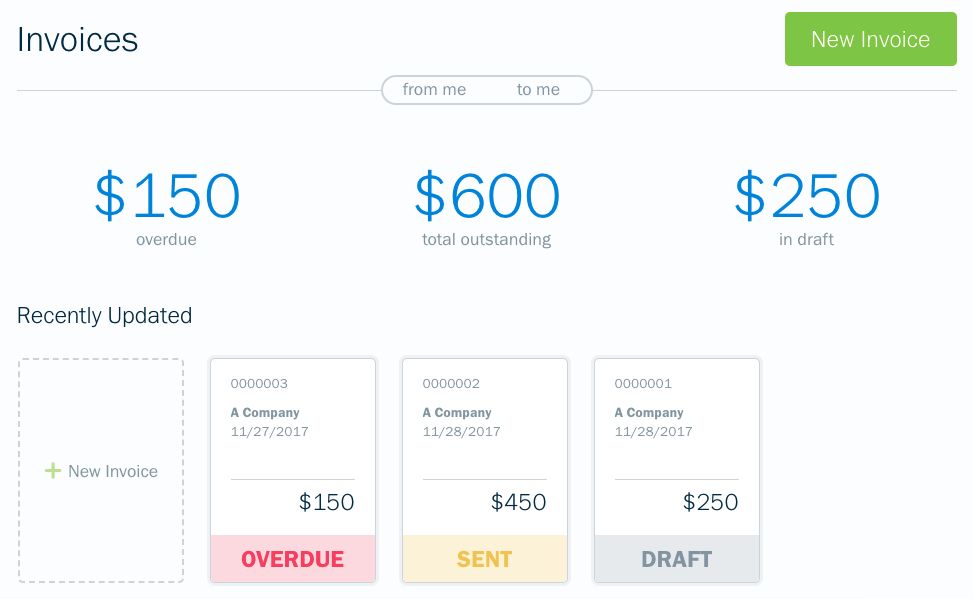
Task: Switch to the "from me" invoices view
Action: pyautogui.click(x=434, y=90)
